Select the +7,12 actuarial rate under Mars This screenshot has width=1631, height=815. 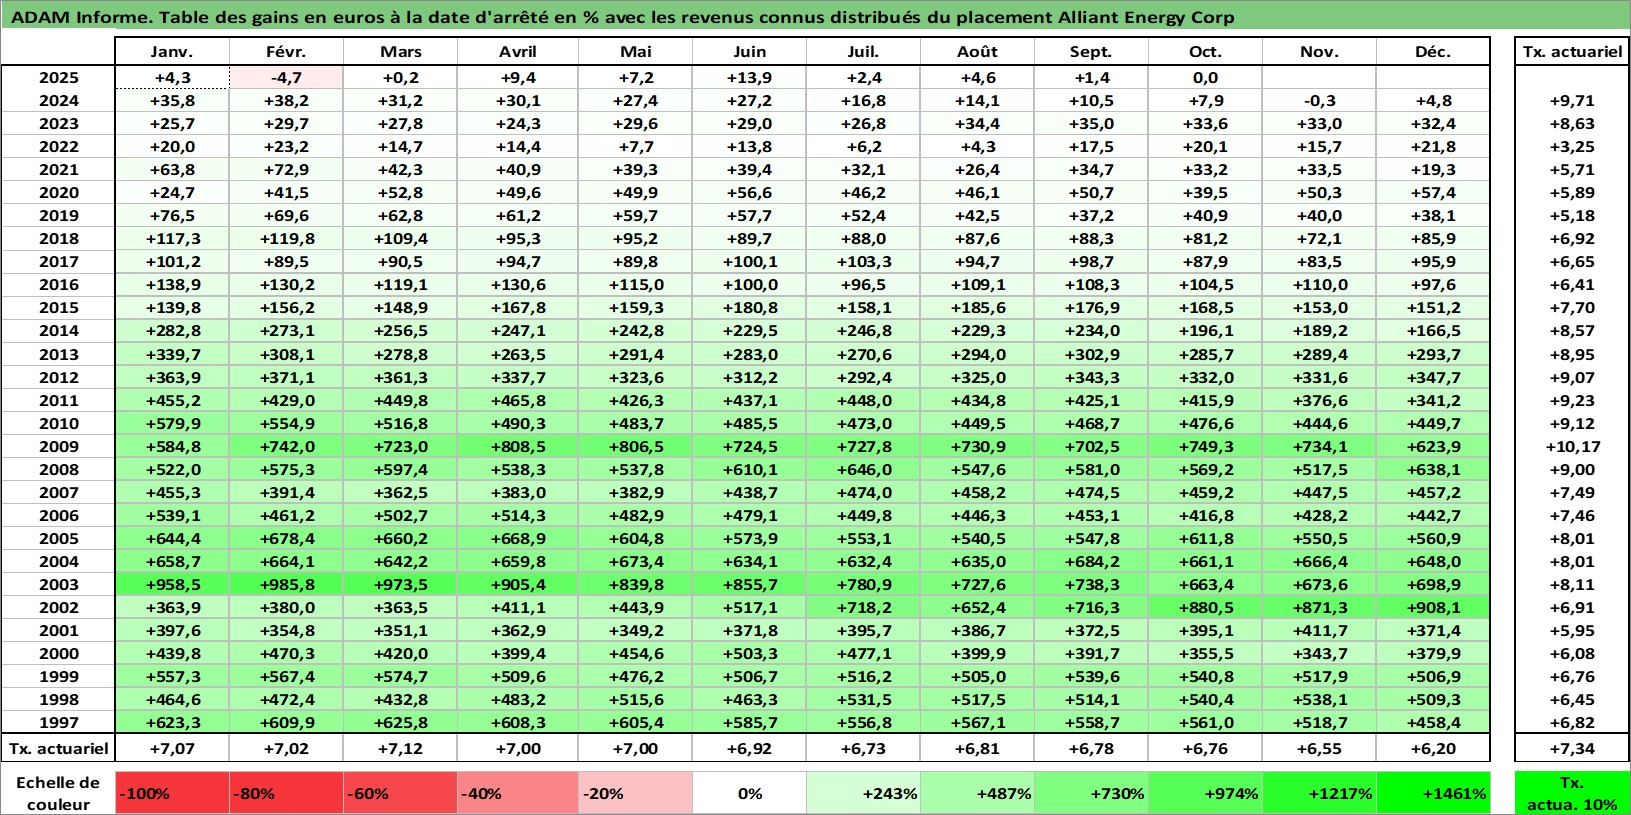(401, 748)
